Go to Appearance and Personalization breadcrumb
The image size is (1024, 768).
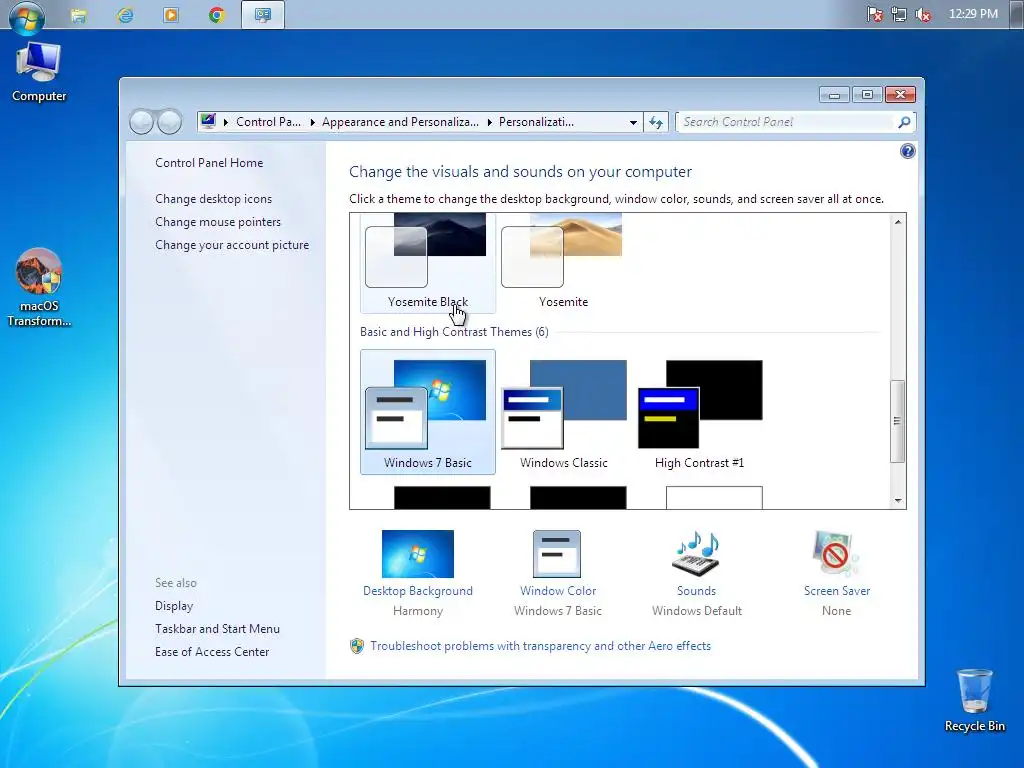(x=400, y=122)
